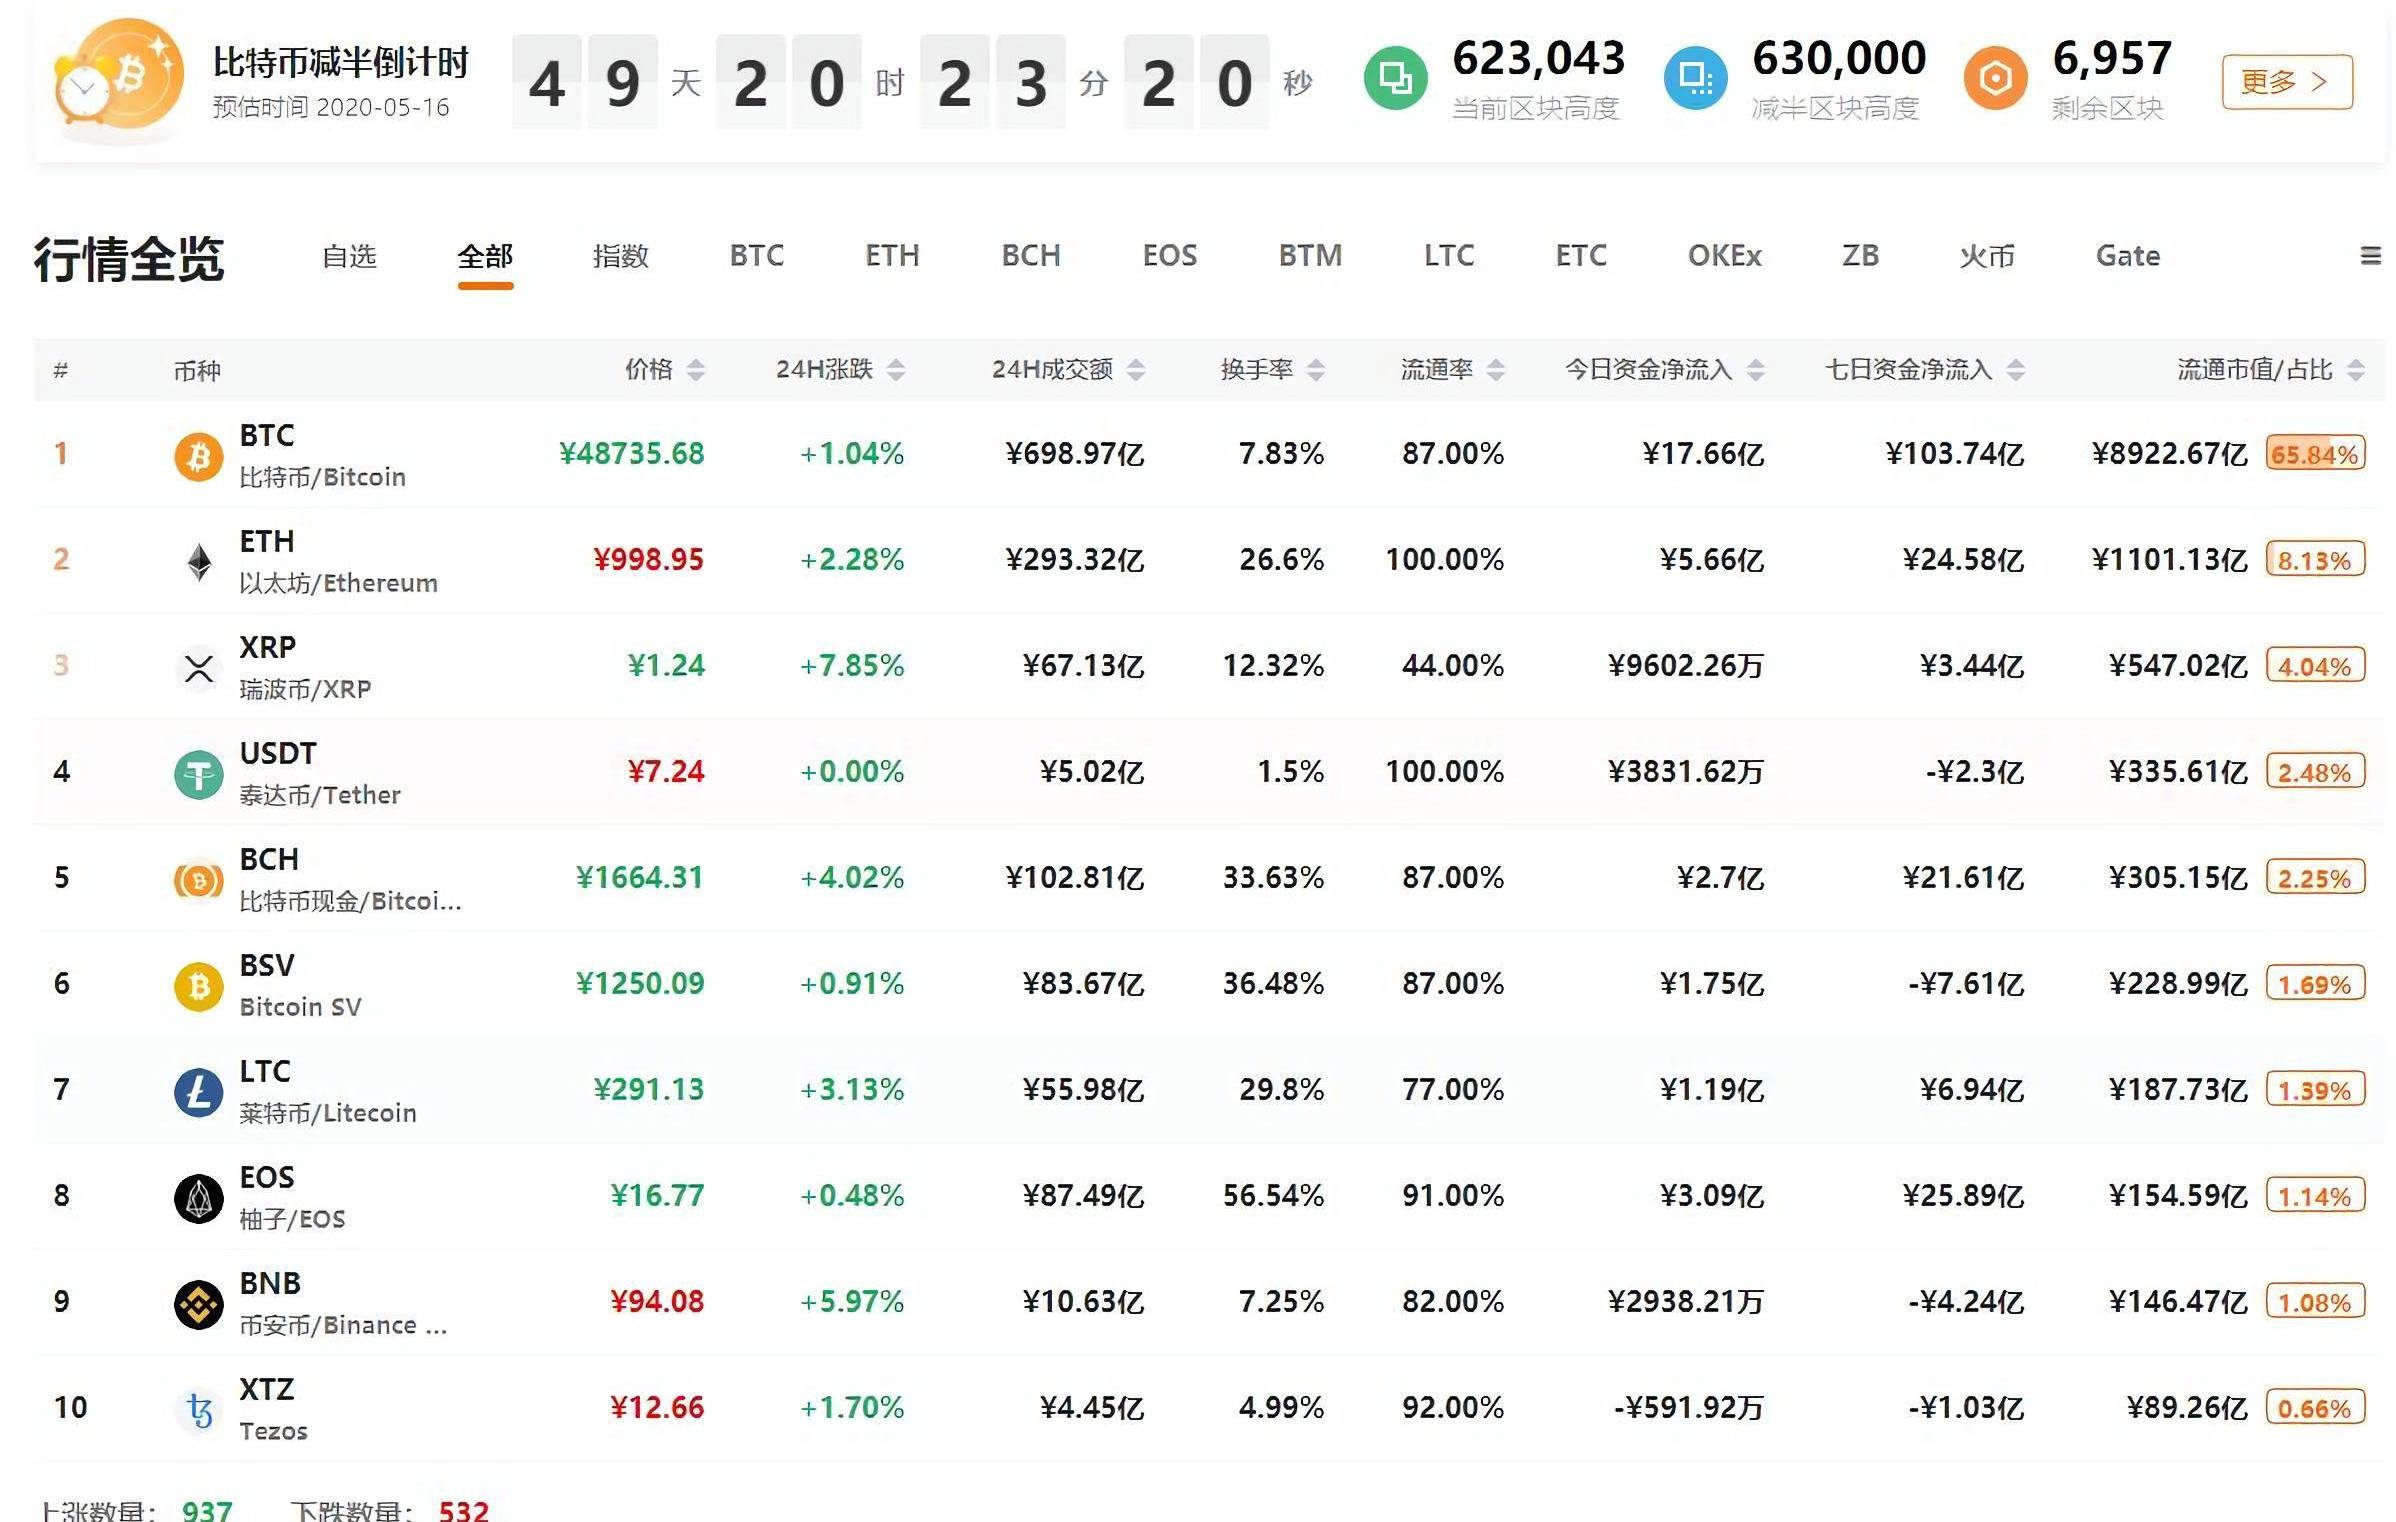
Task: Click BTC's 65.84% market share bar
Action: coord(2315,454)
